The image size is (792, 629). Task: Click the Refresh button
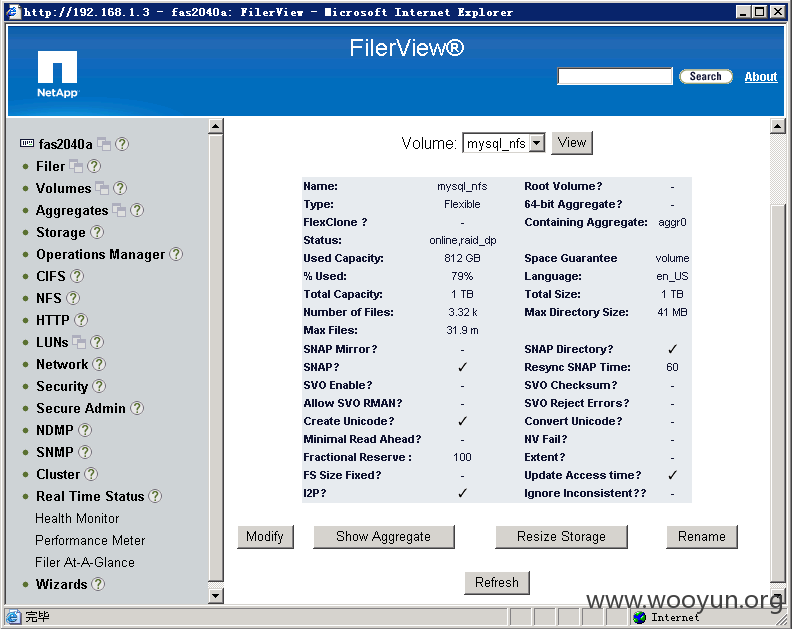click(x=497, y=583)
